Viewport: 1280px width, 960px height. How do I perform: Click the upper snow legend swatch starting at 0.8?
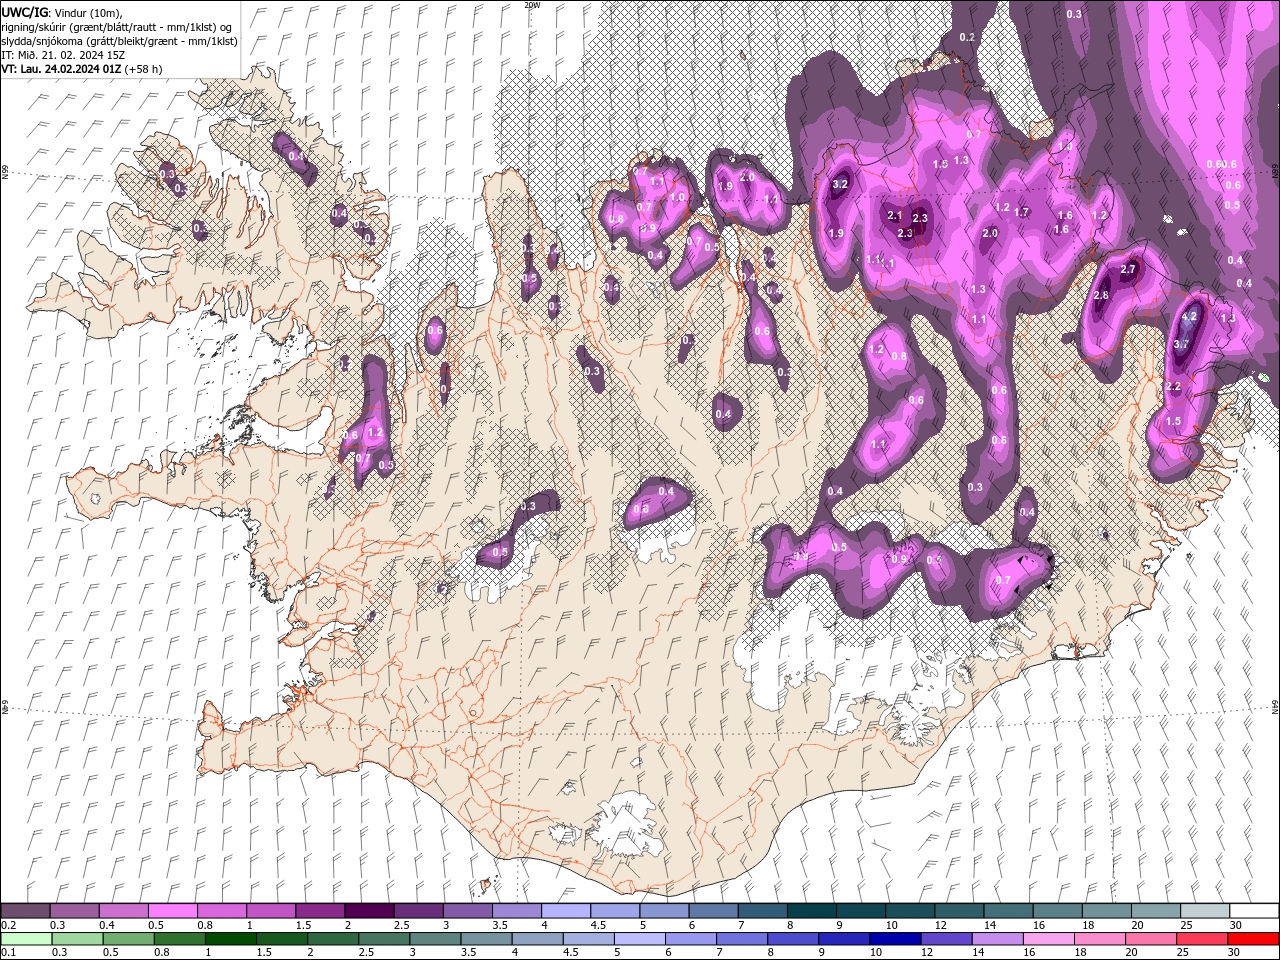[221, 911]
